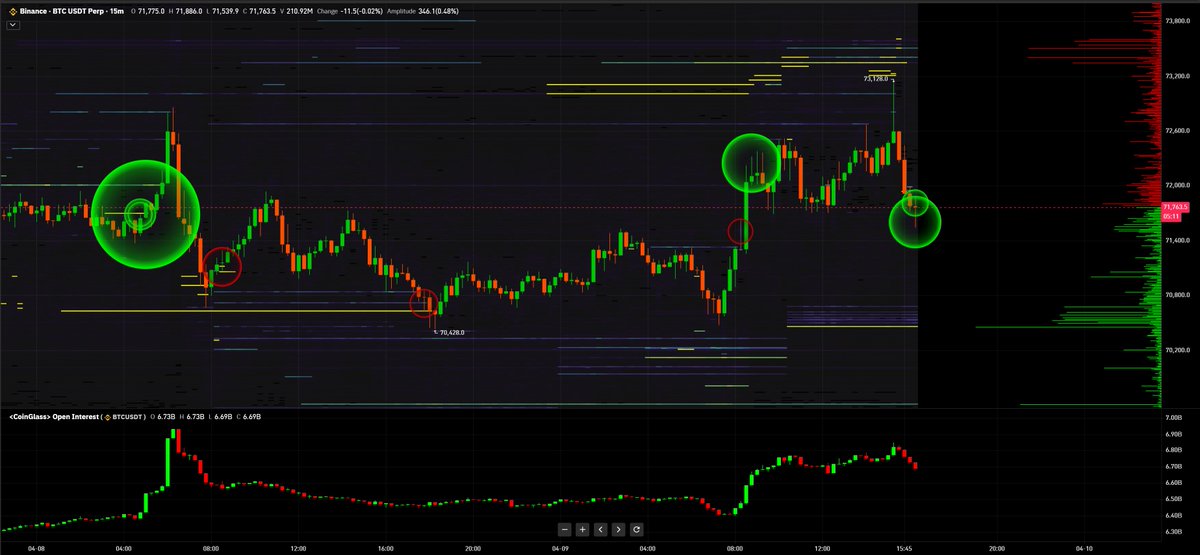
Task: Click the 15:45 time label on axis
Action: (x=907, y=548)
